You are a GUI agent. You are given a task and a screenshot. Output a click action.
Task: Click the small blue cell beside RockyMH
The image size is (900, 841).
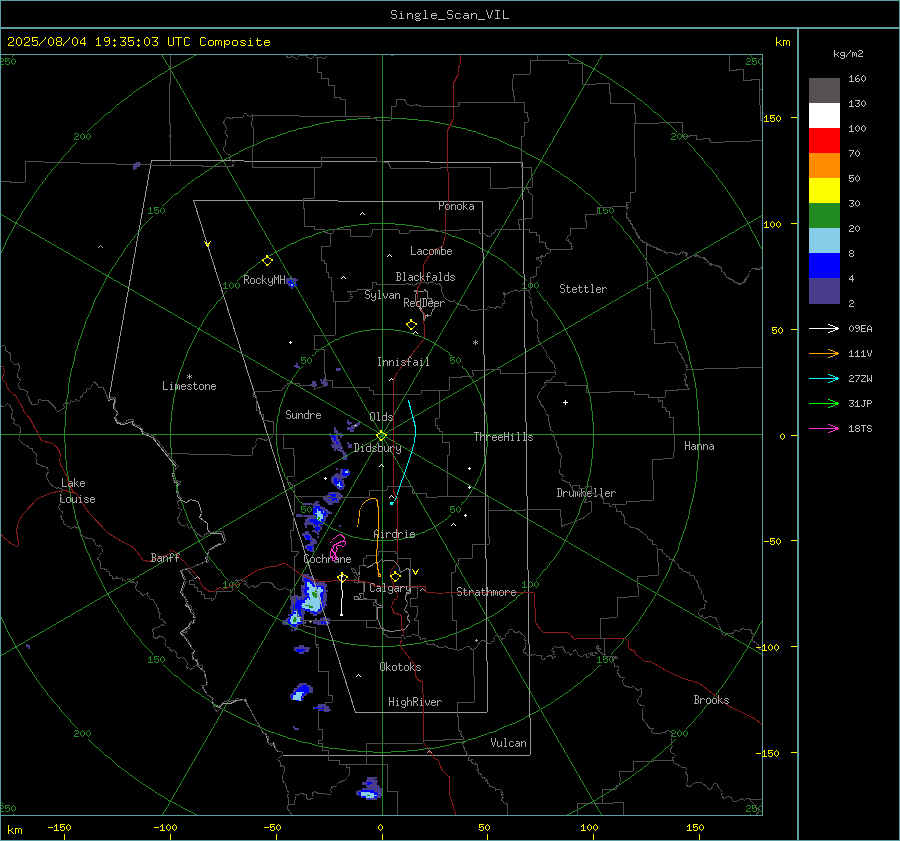(x=292, y=282)
